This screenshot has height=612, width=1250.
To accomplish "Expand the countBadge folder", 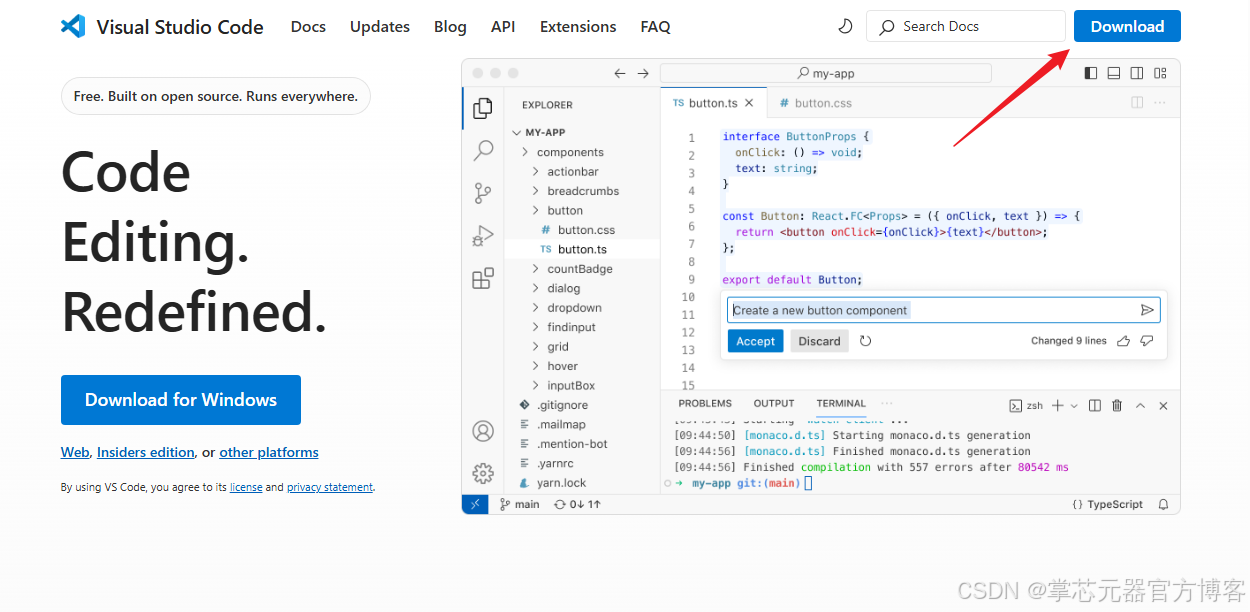I will tap(582, 269).
